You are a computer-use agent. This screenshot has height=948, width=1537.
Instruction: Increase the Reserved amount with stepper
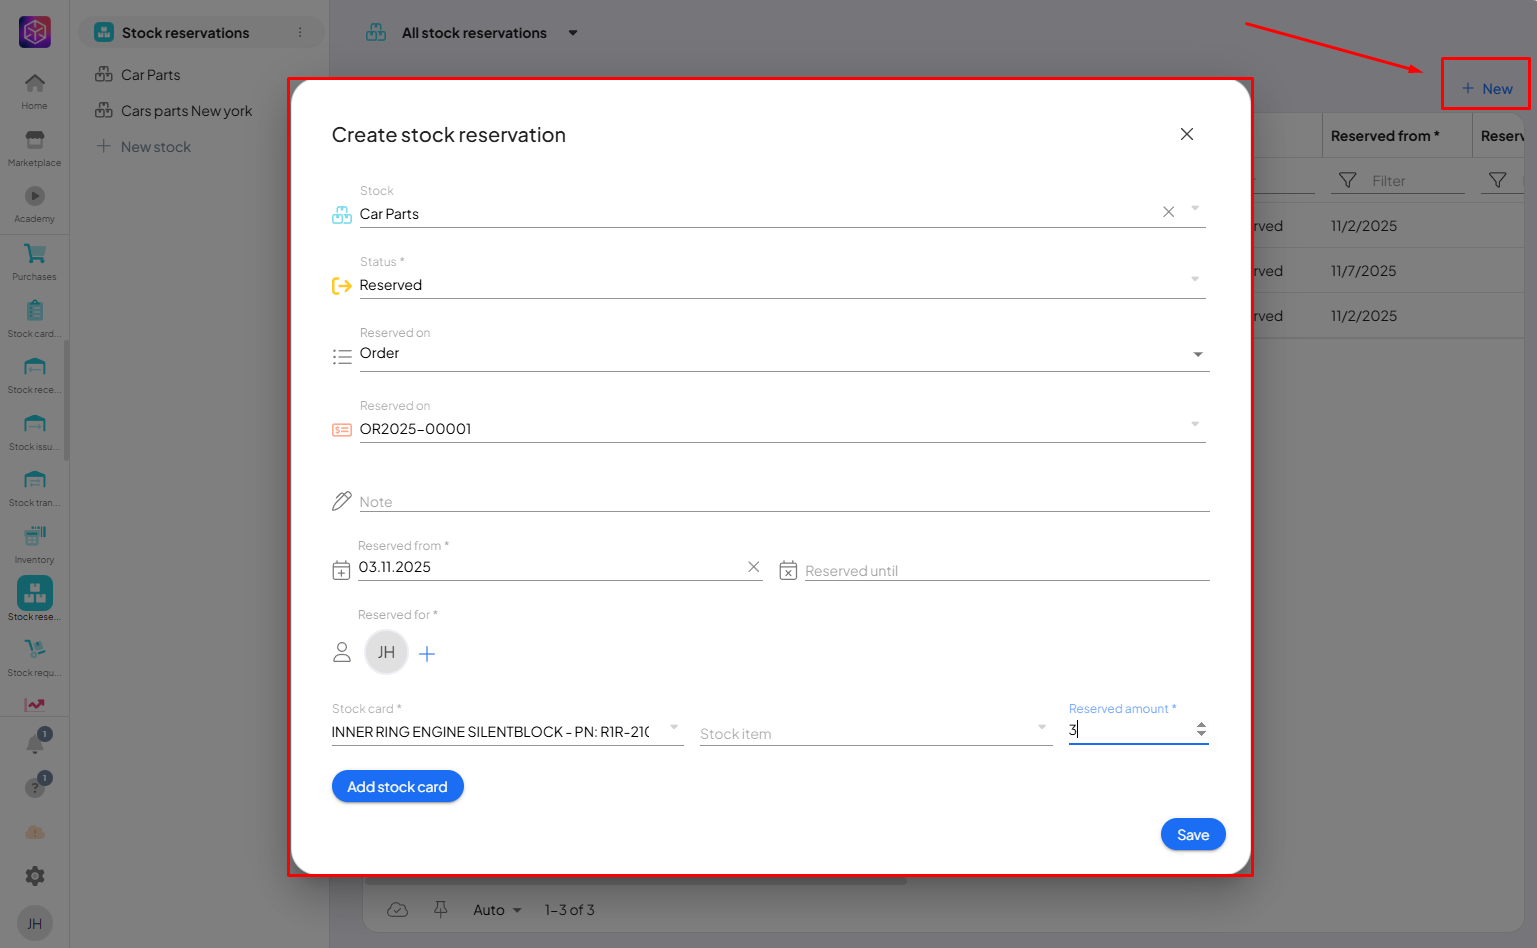click(1201, 725)
